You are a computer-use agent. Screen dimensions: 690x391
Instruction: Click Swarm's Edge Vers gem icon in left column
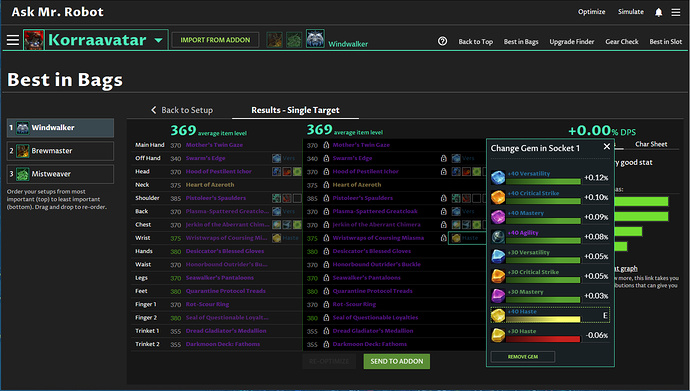click(276, 158)
